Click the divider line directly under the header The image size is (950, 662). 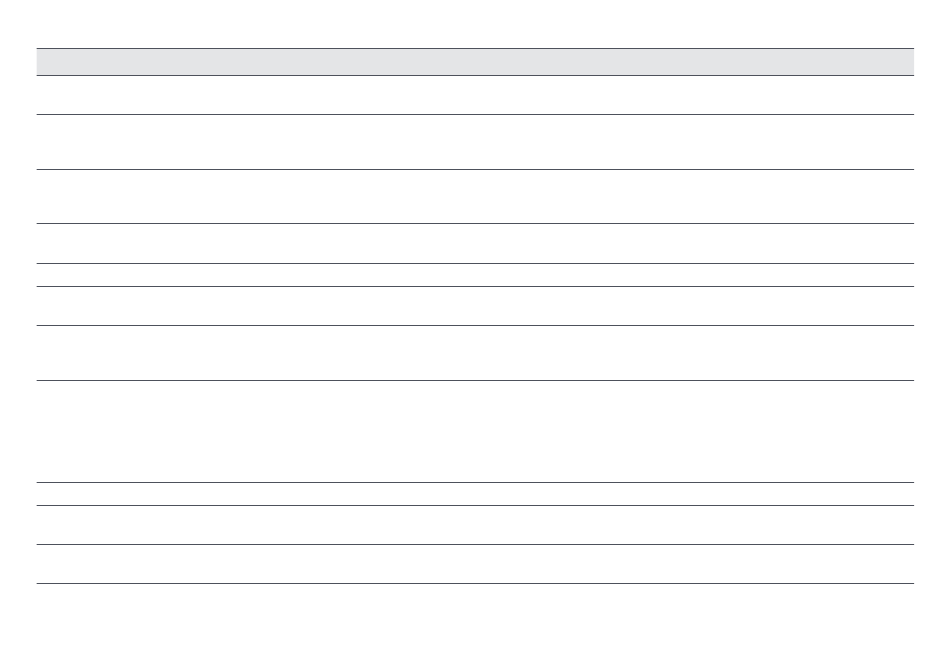(475, 75)
